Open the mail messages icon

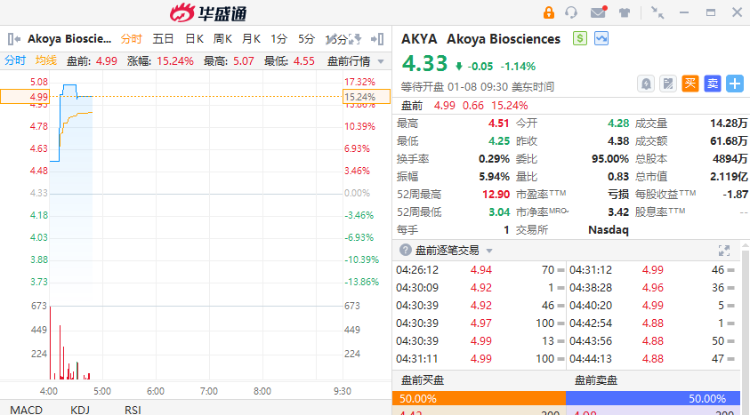tap(598, 13)
